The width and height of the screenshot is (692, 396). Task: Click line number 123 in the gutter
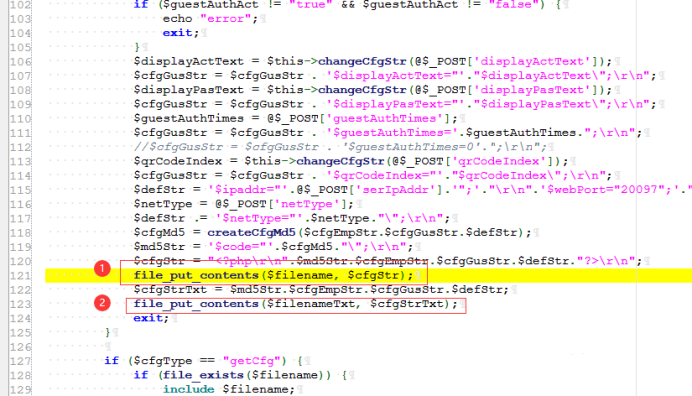[20, 304]
